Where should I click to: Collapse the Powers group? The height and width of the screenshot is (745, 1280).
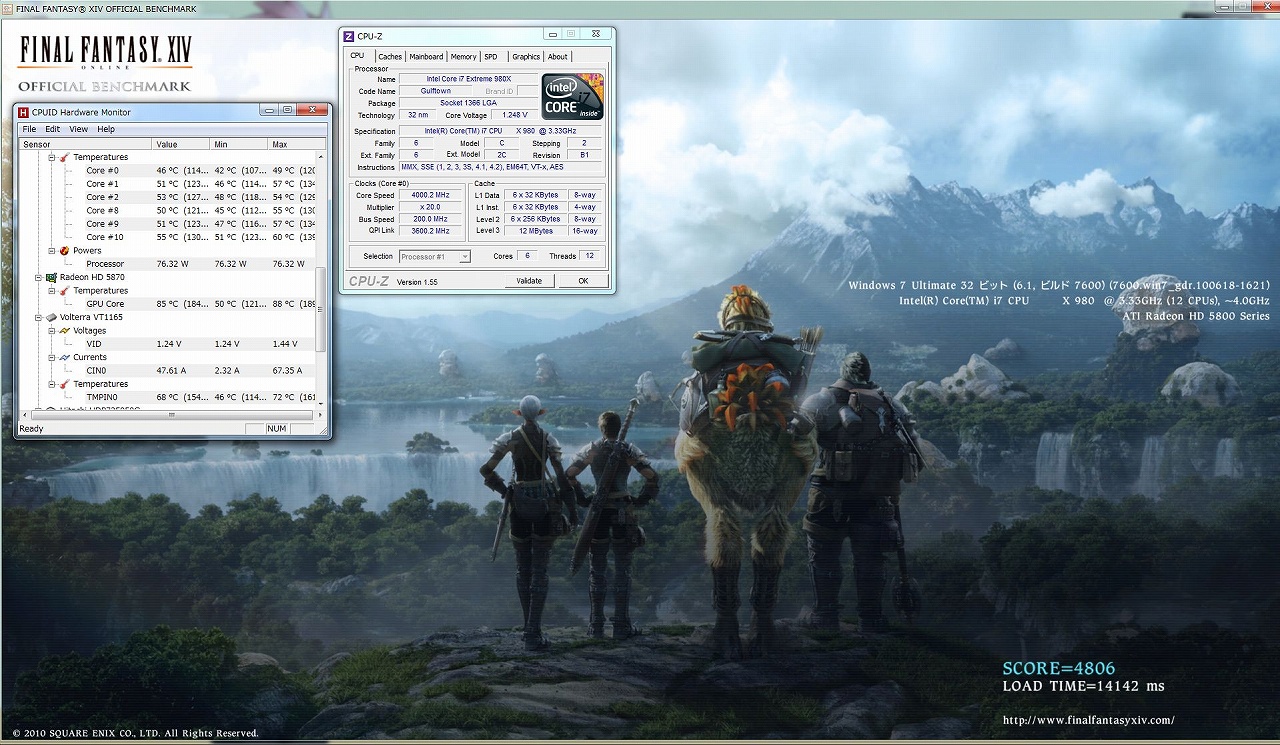[x=51, y=251]
